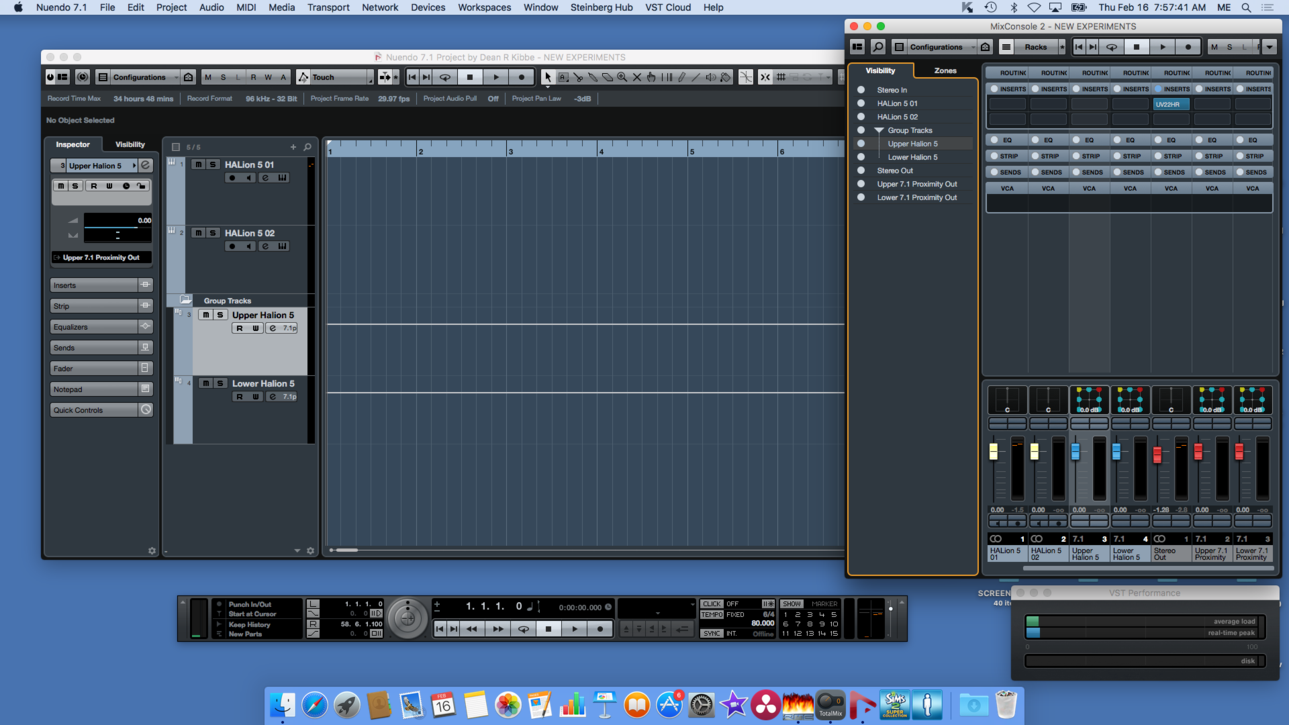Viewport: 1289px width, 725px height.
Task: Open the Group Tracks folder icon
Action: pyautogui.click(x=186, y=300)
